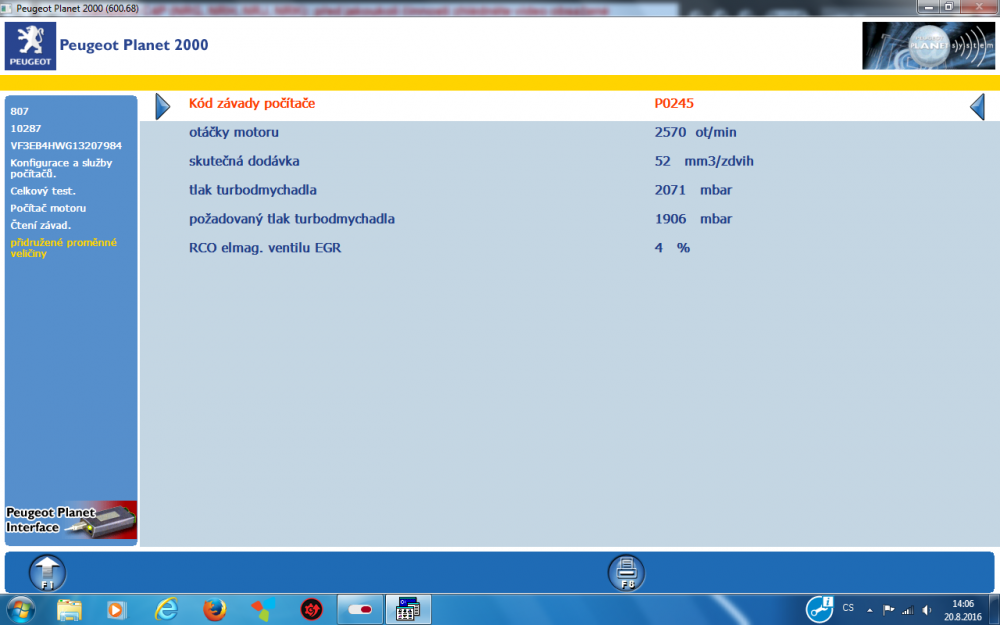Viewport: 1000px width, 625px height.
Task: Select požadovaný tlak turbodmychadla row
Action: click(570, 219)
